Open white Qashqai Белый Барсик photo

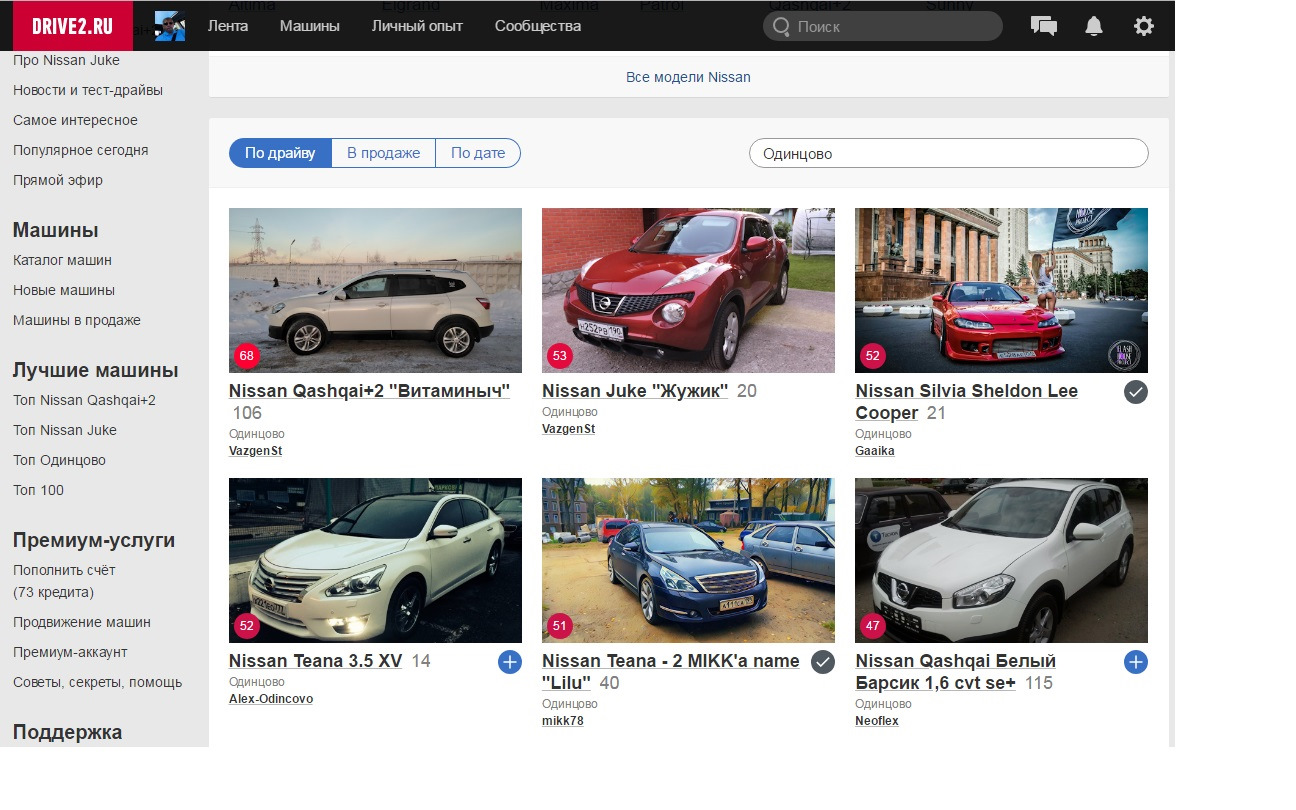pos(1001,560)
